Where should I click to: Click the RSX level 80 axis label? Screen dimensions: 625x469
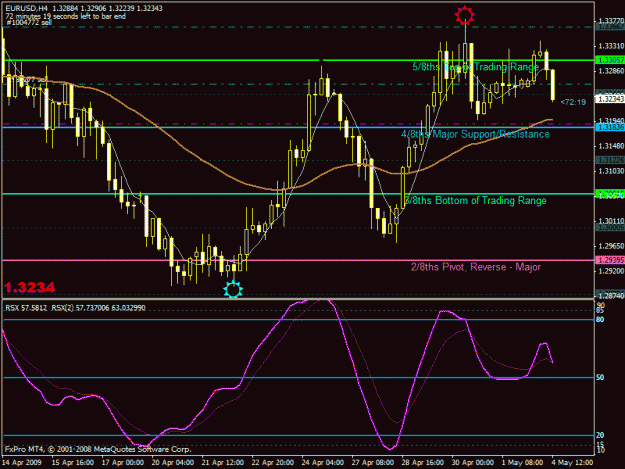coord(600,320)
